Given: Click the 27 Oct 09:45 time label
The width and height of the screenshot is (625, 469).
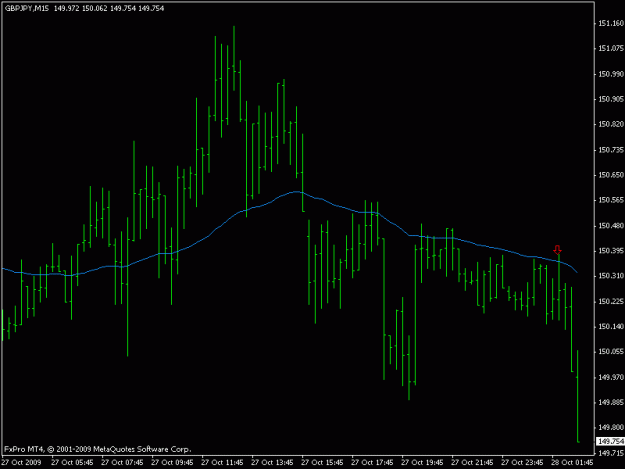Looking at the screenshot, I should [172, 463].
